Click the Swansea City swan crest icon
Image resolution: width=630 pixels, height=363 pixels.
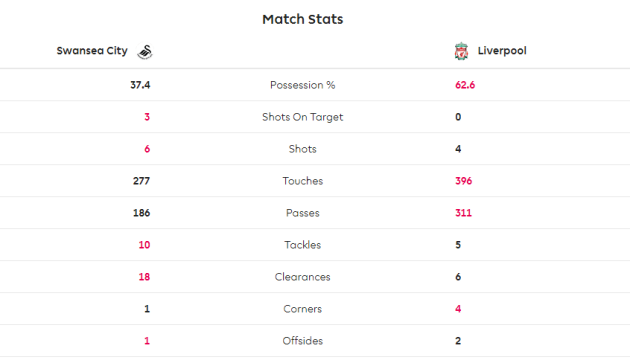(x=145, y=51)
